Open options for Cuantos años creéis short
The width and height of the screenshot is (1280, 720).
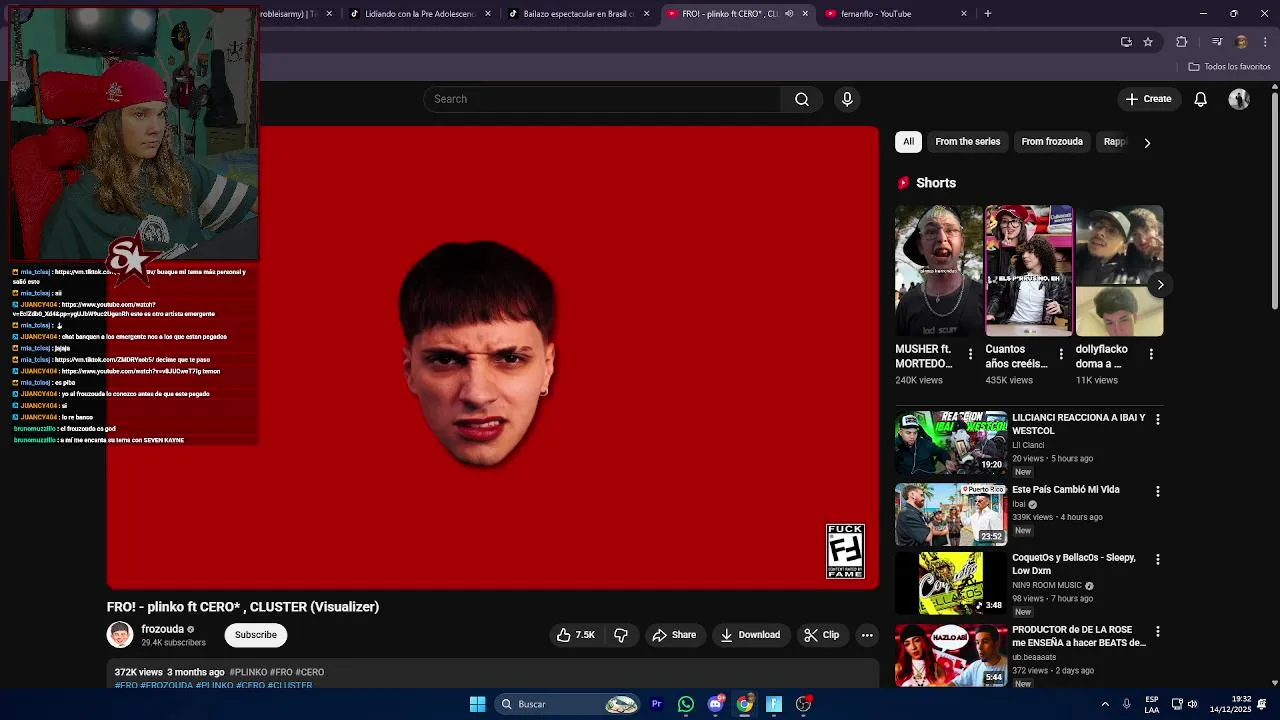pyautogui.click(x=1061, y=354)
